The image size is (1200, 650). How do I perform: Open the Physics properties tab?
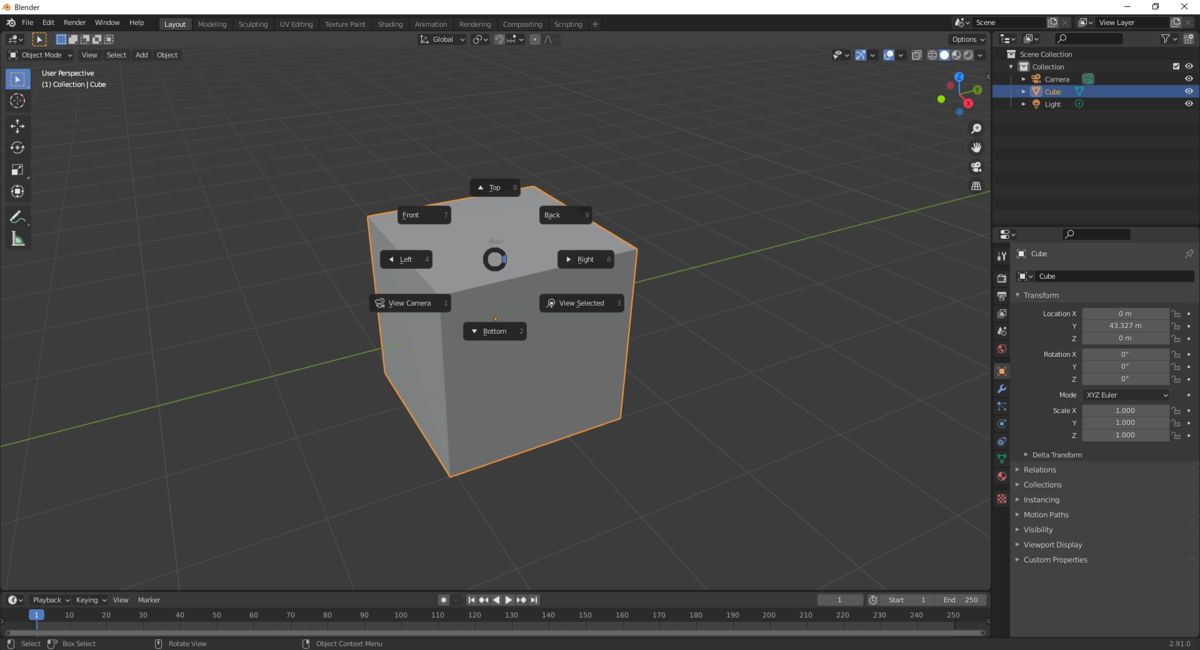[1002, 424]
